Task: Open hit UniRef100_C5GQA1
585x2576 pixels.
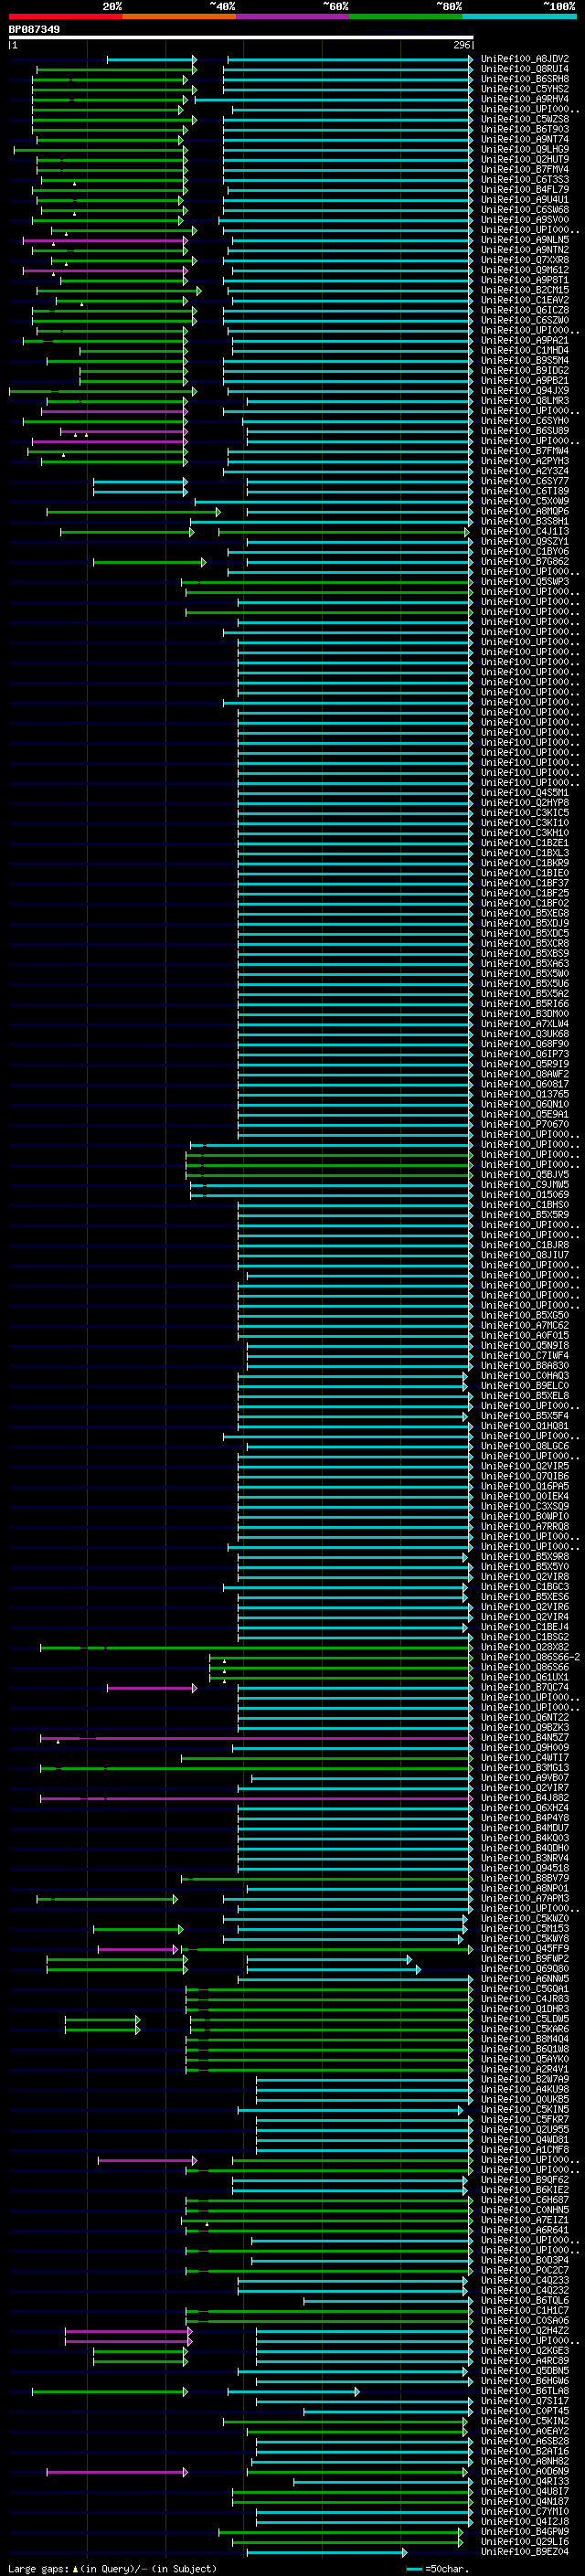Action: point(525,1989)
